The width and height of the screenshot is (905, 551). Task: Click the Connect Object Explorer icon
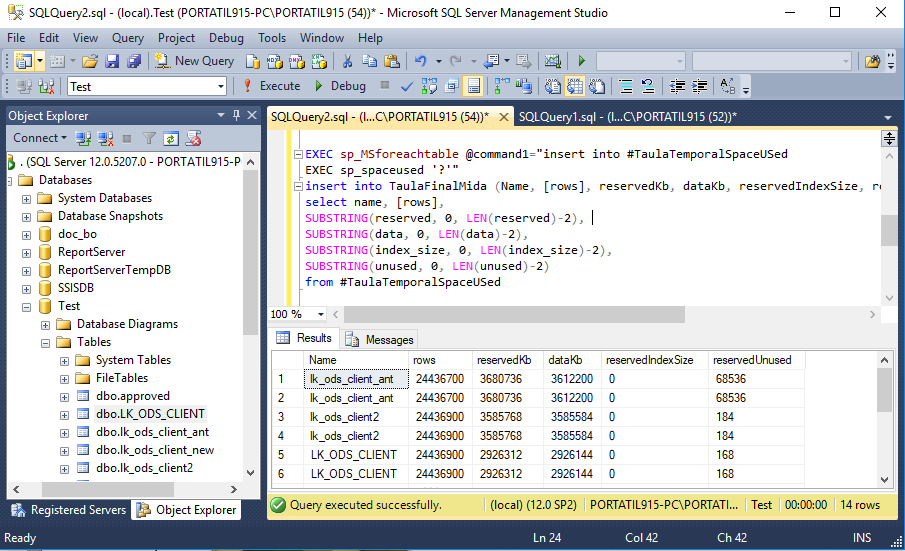tap(83, 138)
